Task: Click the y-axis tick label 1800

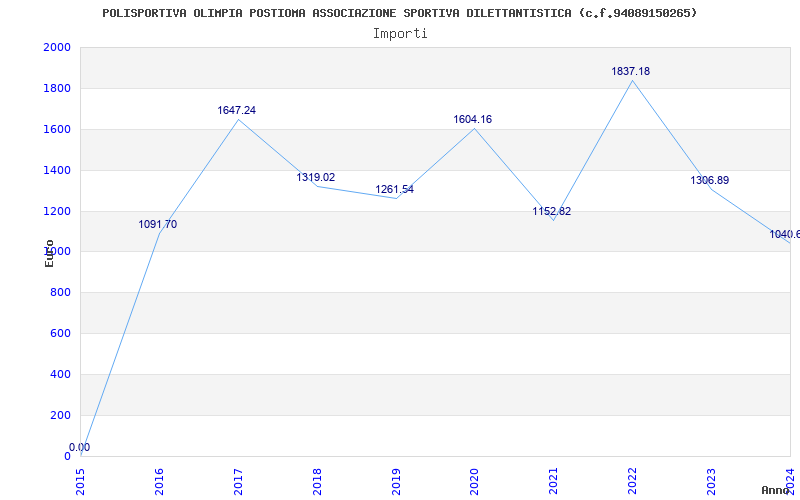Action: click(57, 88)
